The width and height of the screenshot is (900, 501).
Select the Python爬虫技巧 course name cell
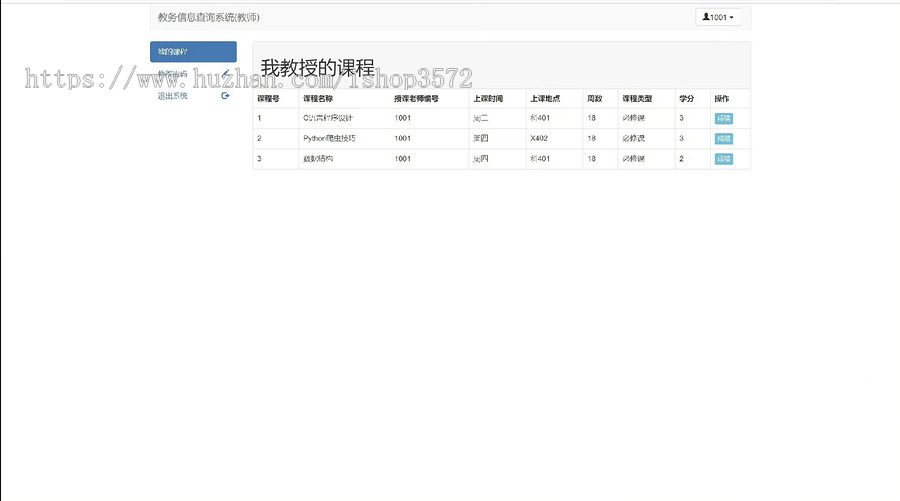329,138
